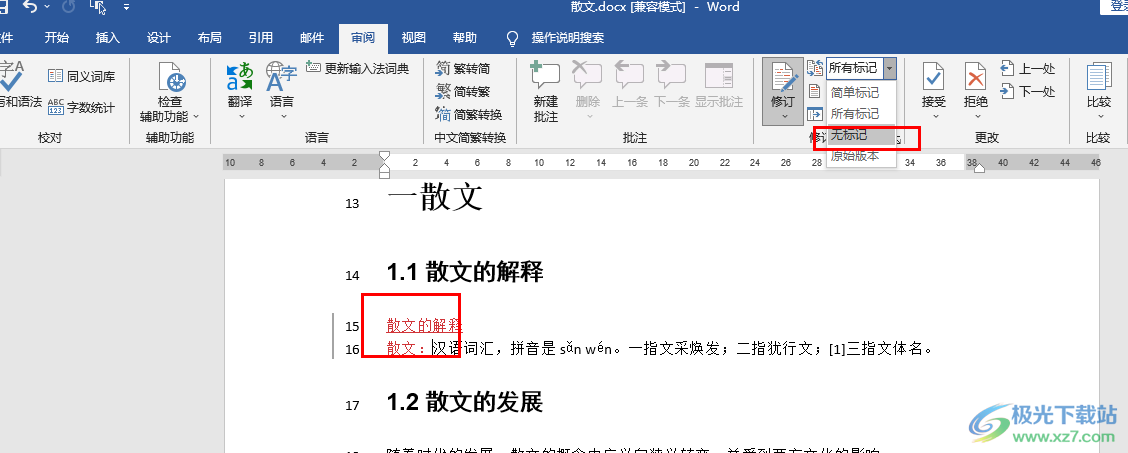This screenshot has height=453, width=1128.
Task: Switch to the 开始 ribbon tab
Action: tap(57, 38)
